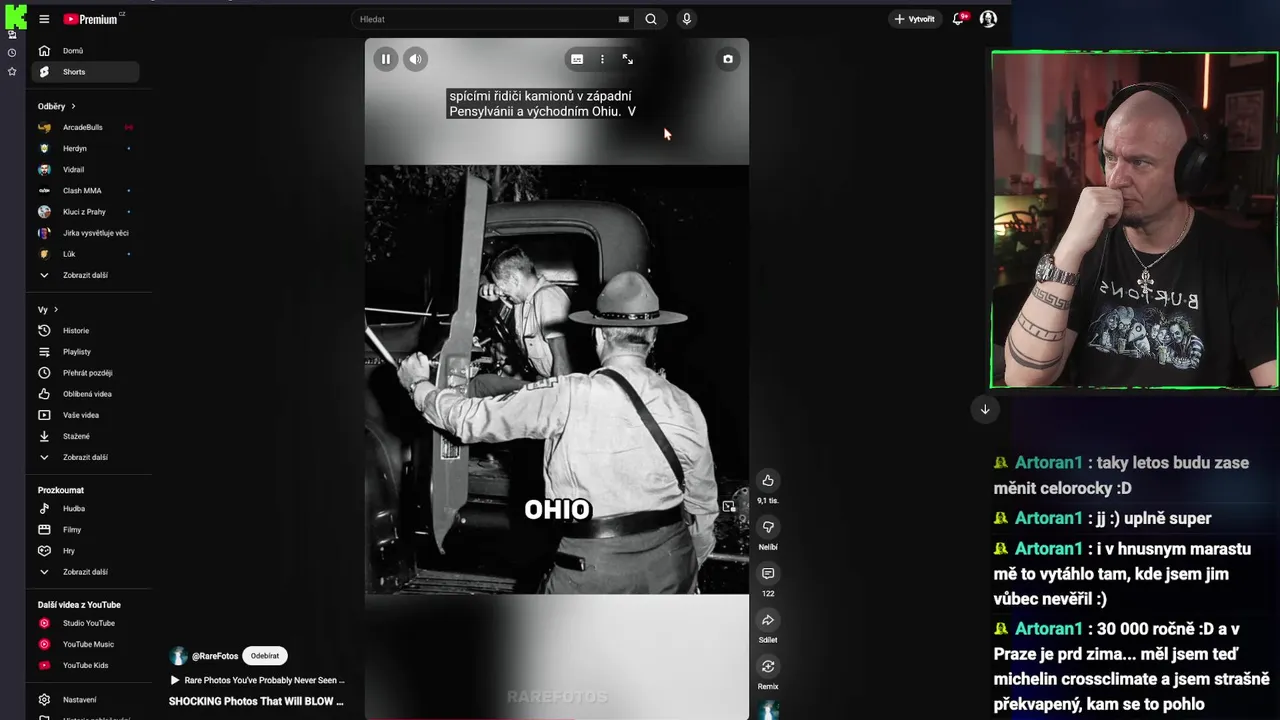Open Přehrát později watch later
The height and width of the screenshot is (720, 1280).
pyautogui.click(x=85, y=373)
